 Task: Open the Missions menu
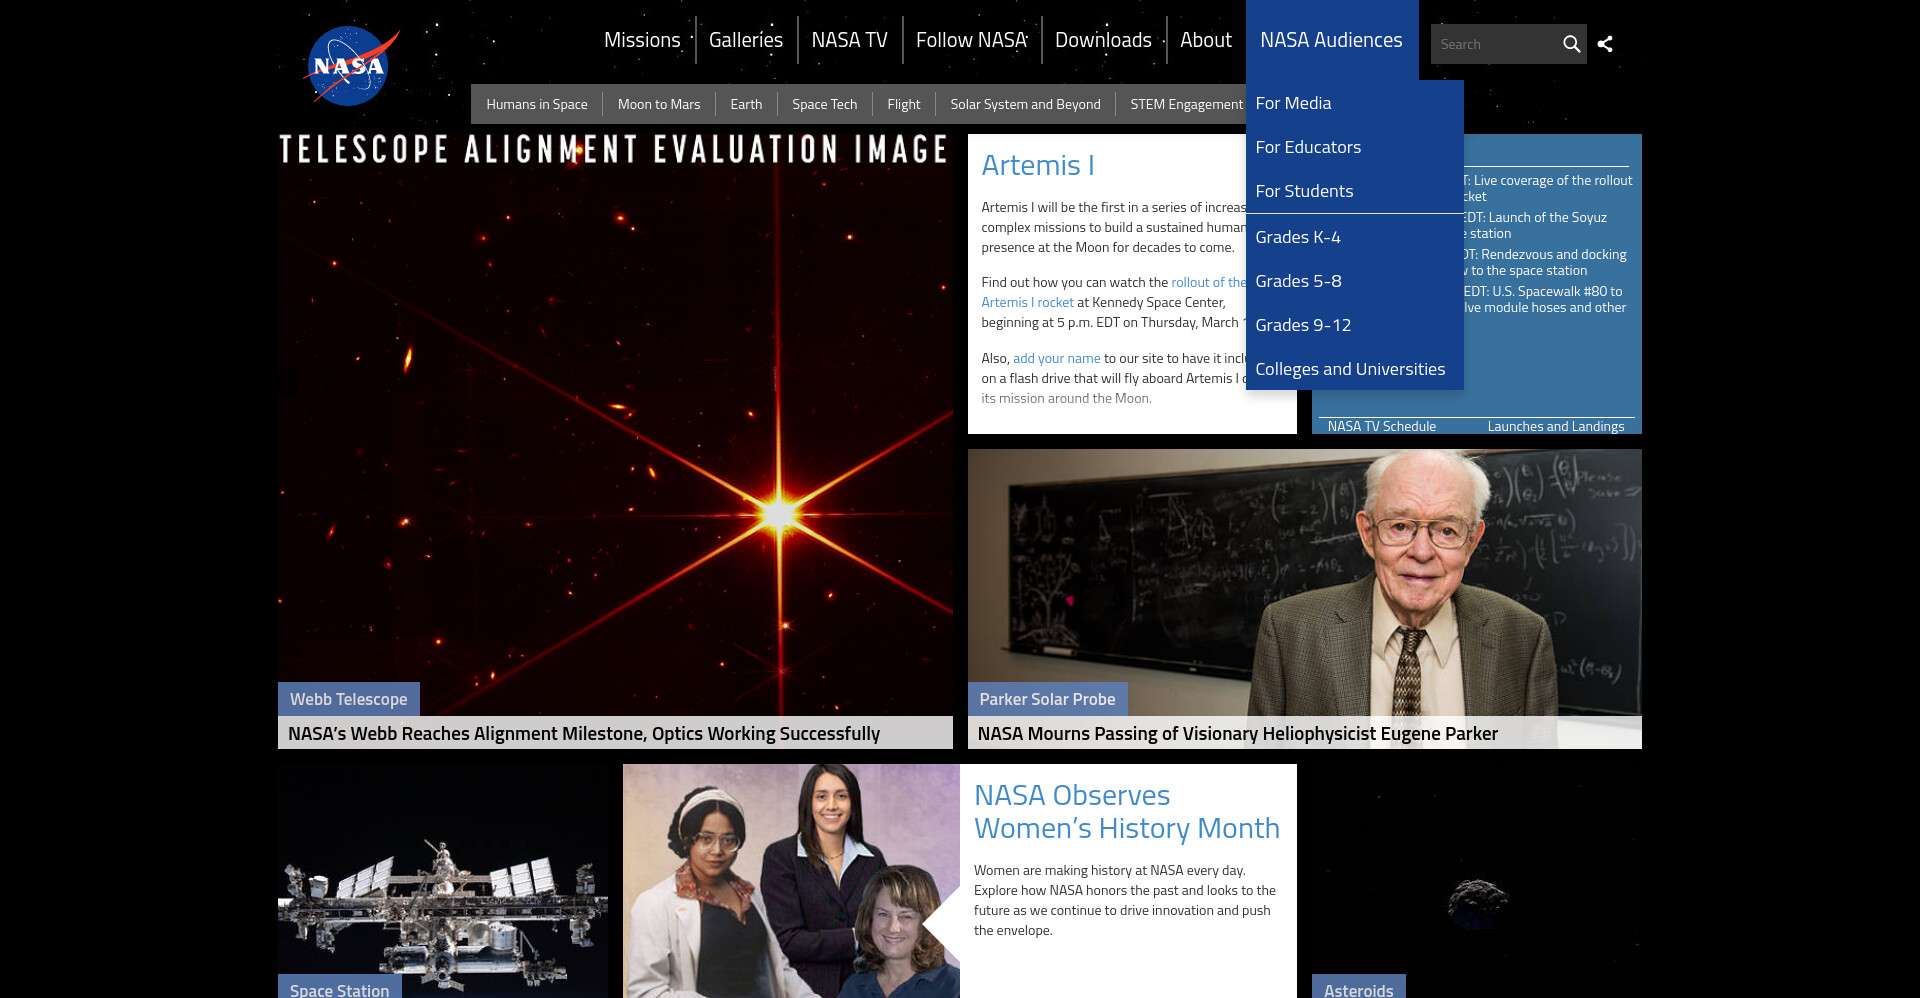[642, 40]
